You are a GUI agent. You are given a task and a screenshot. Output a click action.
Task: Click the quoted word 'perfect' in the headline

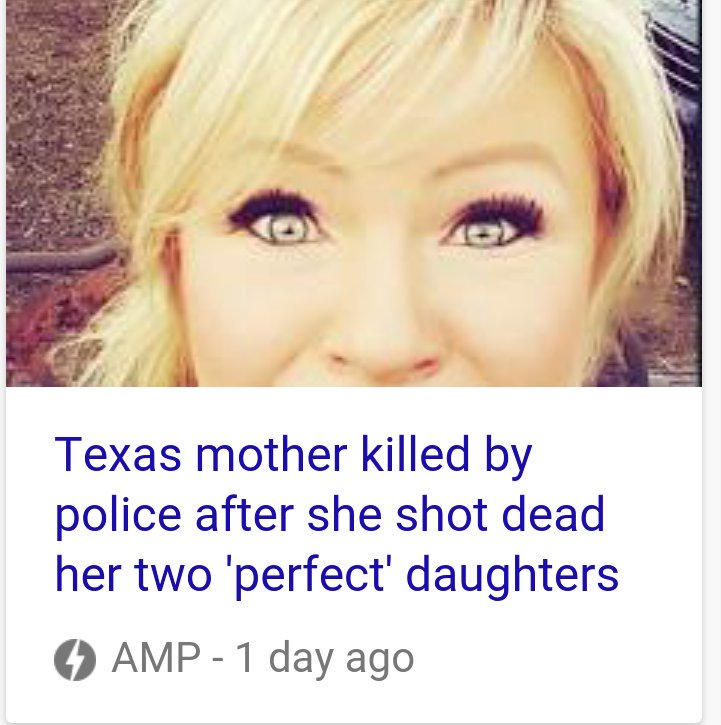click(x=309, y=576)
